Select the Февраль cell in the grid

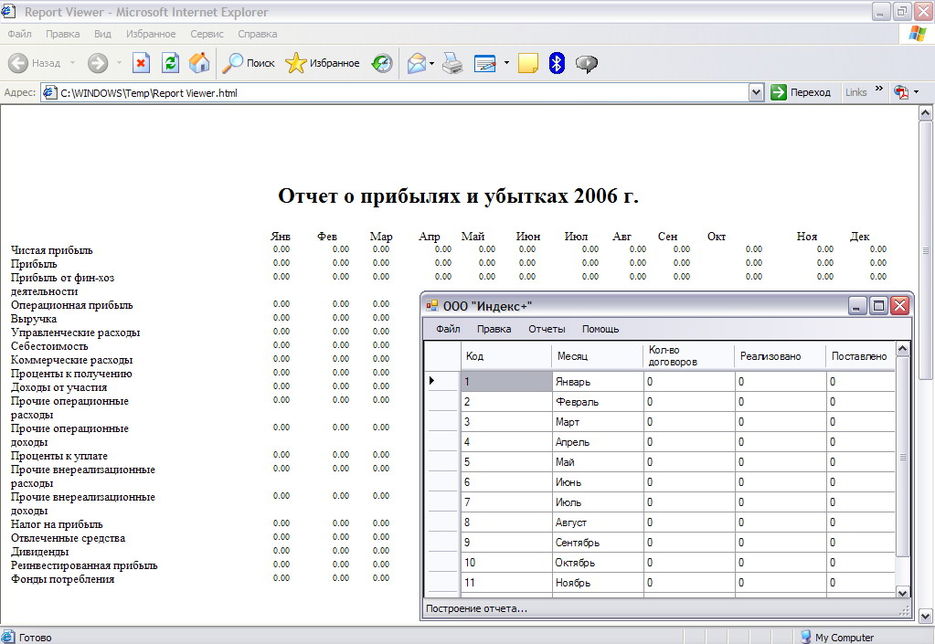(x=598, y=402)
